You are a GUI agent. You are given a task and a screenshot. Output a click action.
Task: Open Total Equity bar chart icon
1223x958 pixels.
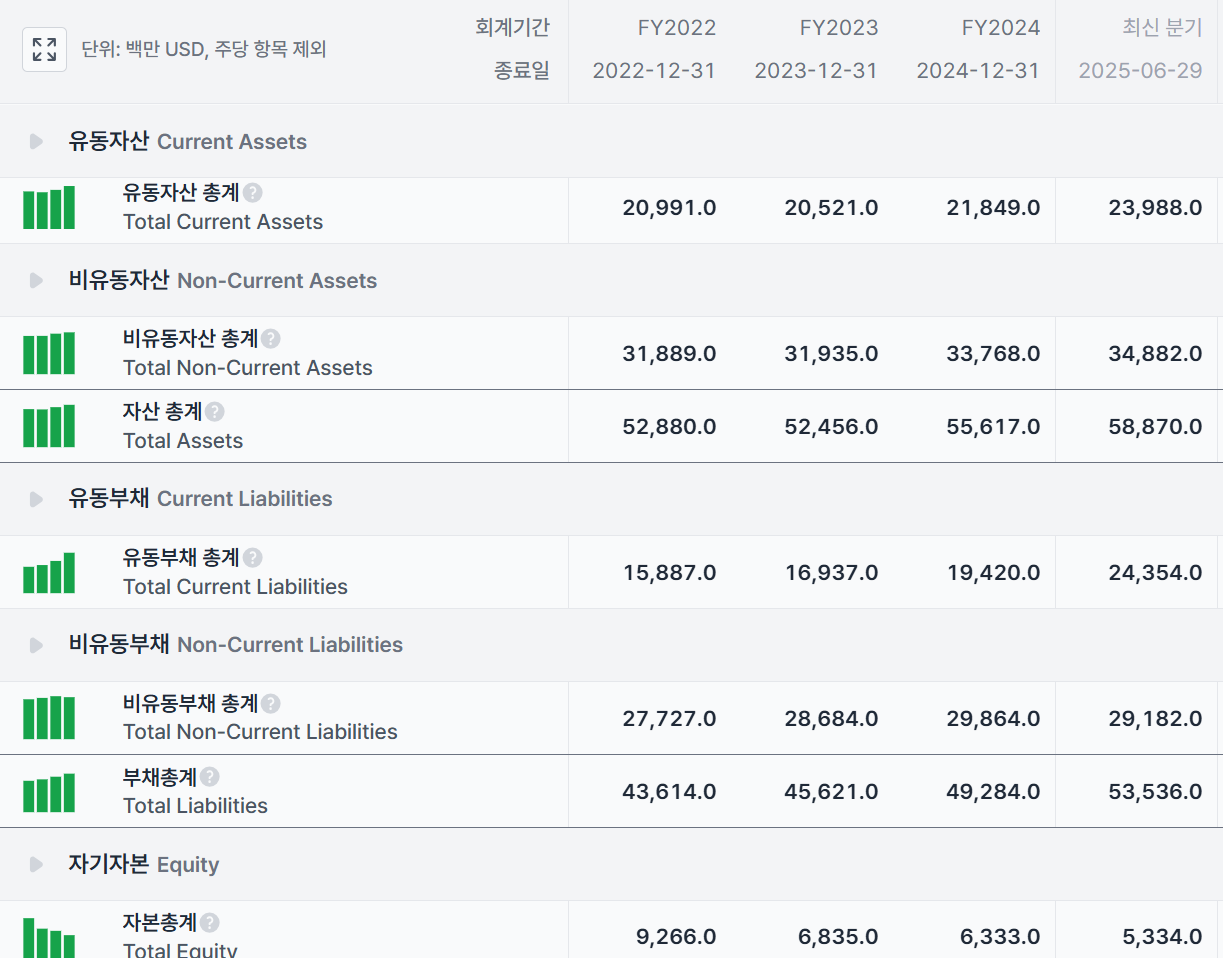(x=49, y=938)
